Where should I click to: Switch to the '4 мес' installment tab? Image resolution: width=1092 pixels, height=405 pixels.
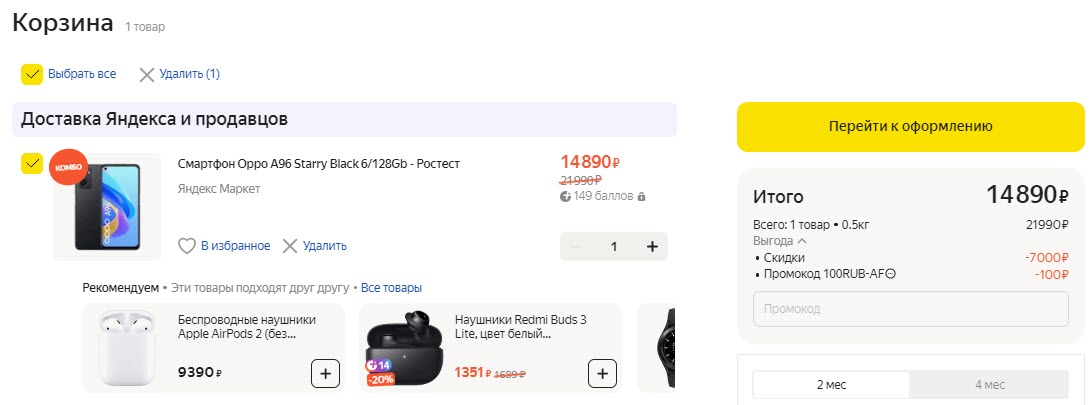[988, 385]
